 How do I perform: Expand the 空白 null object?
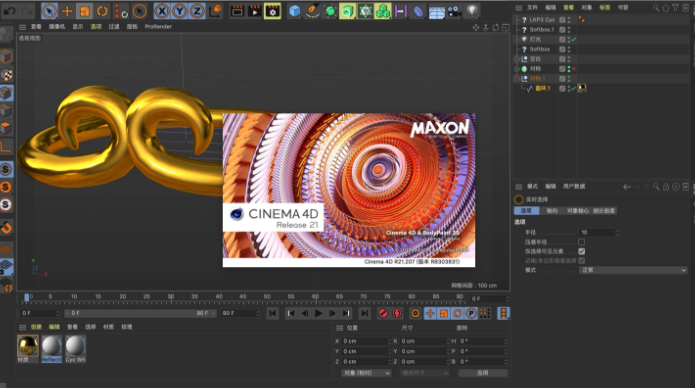point(516,59)
